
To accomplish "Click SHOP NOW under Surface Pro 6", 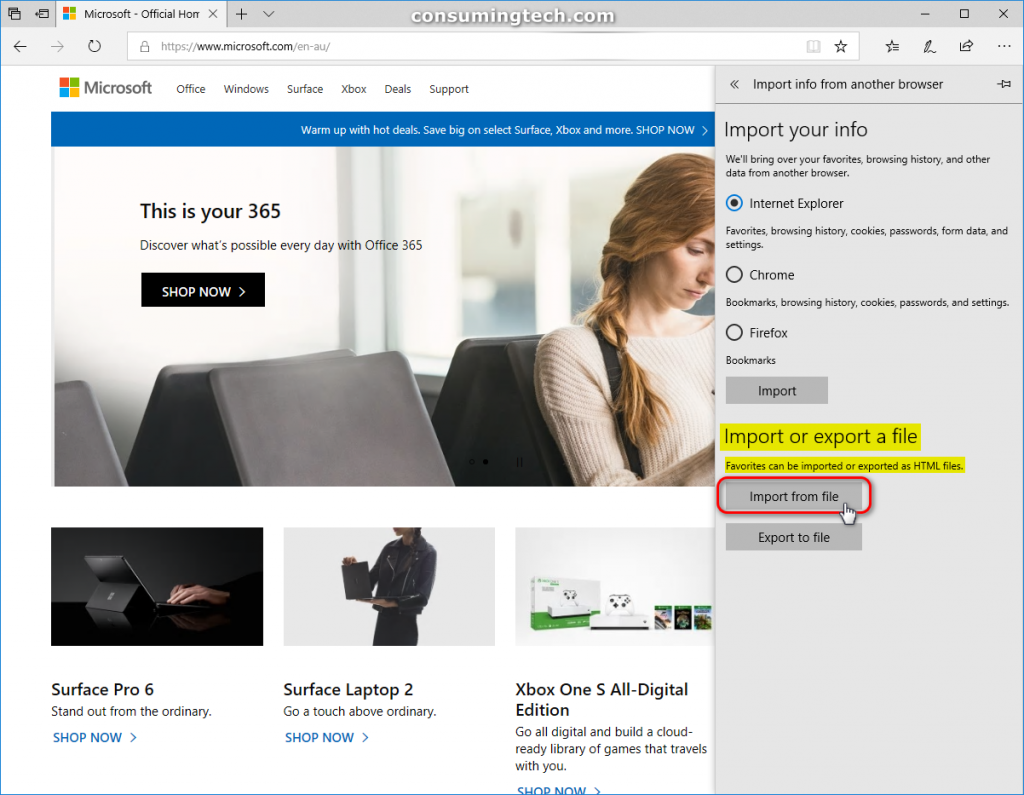I will tap(95, 738).
